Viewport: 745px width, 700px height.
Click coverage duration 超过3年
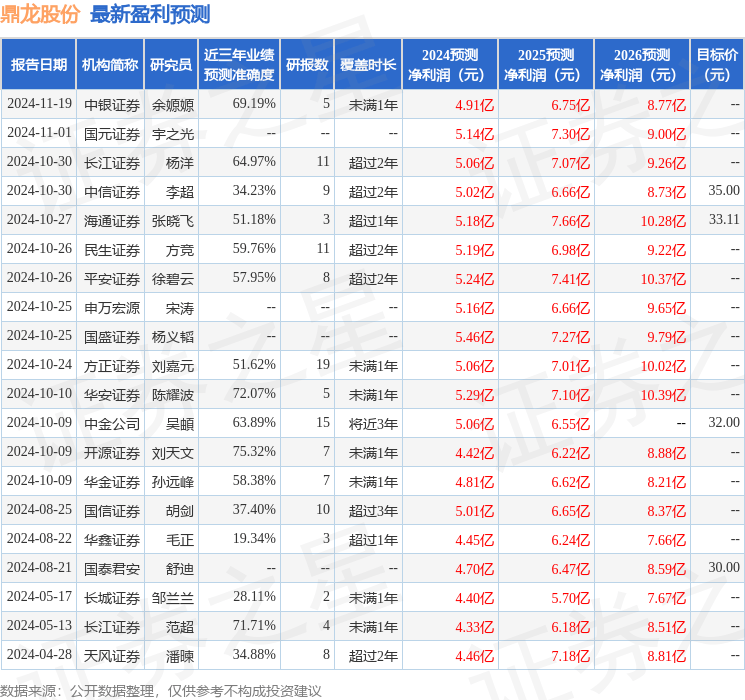(x=373, y=511)
